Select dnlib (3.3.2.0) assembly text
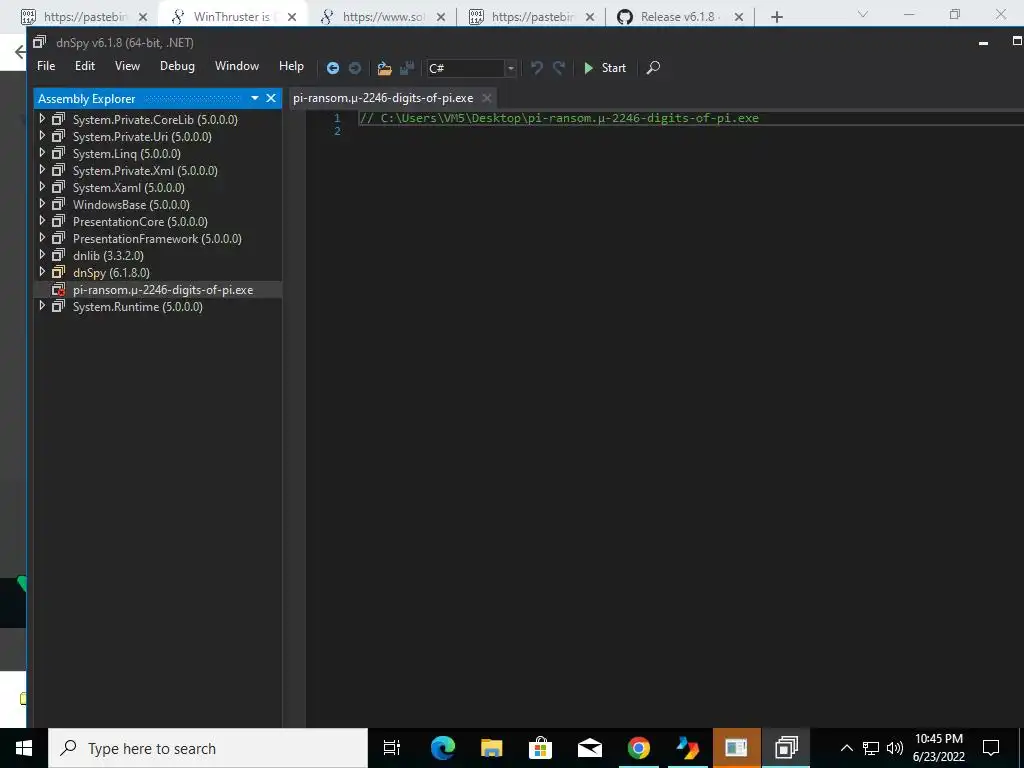The height and width of the screenshot is (768, 1024). coord(108,255)
